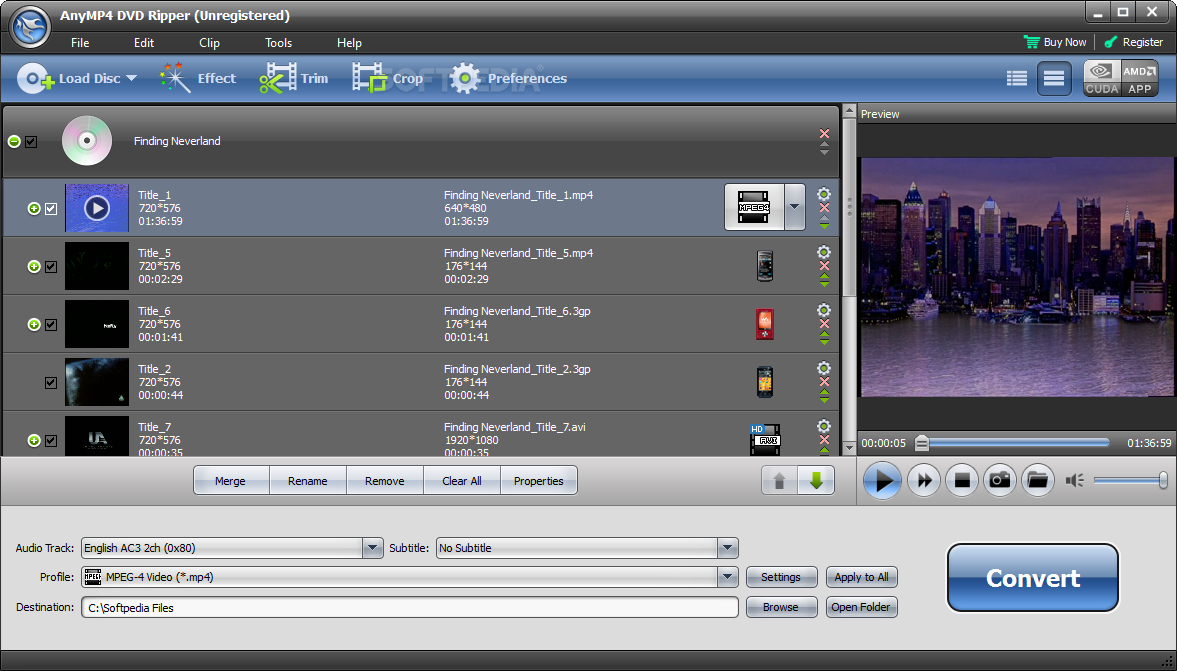Viewport: 1177px width, 671px height.
Task: Open settings gear for Title_1
Action: click(823, 194)
